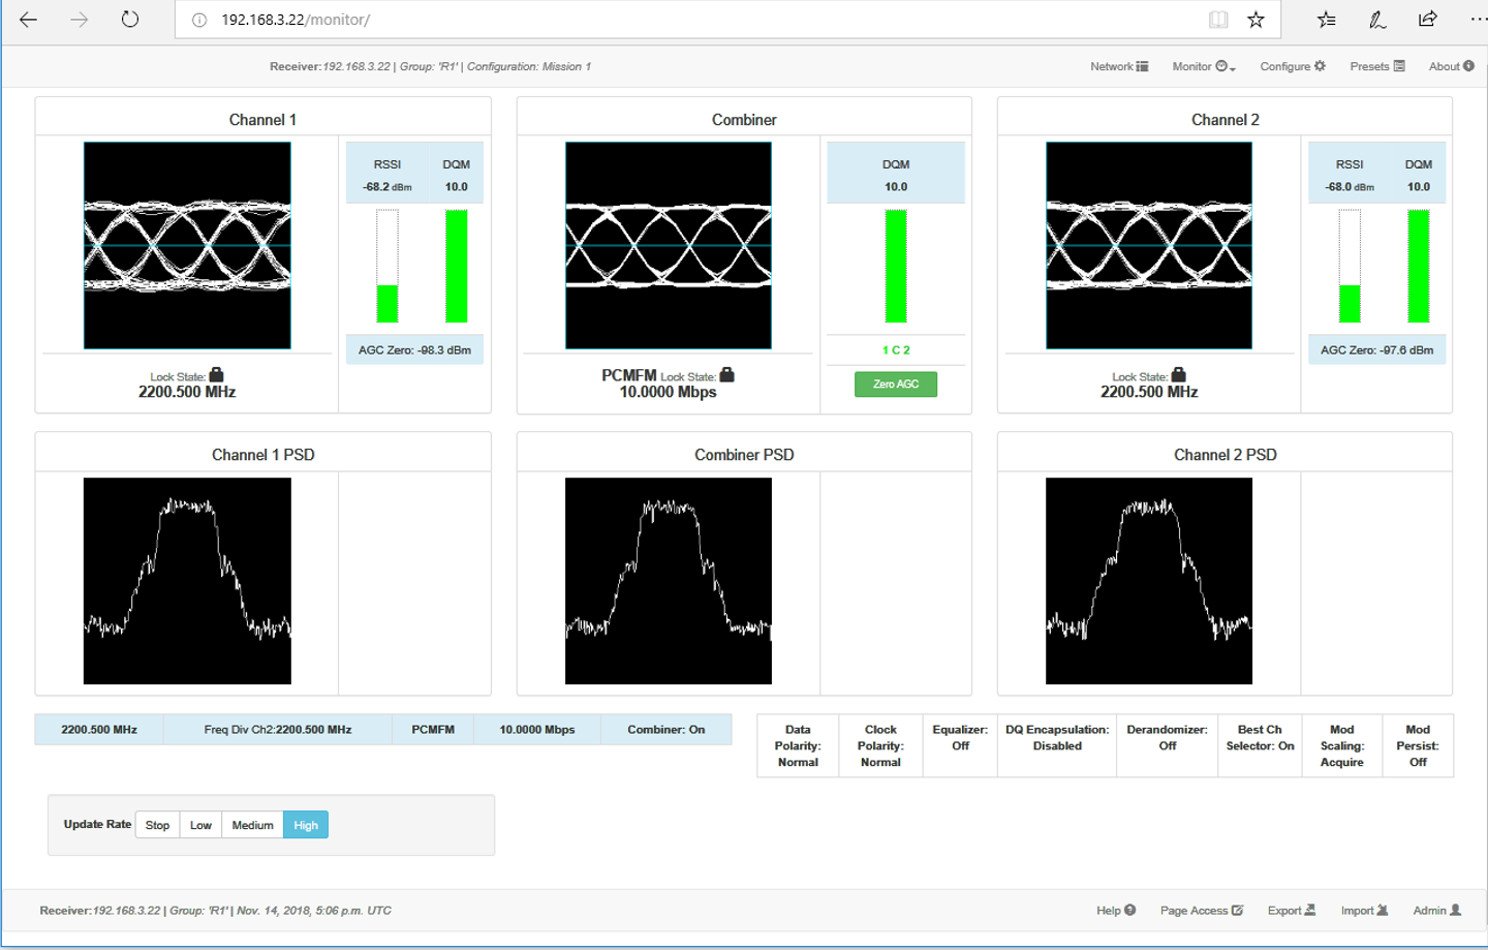Screen dimensions: 1488x950
Task: Open the Configure menu
Action: (1293, 66)
